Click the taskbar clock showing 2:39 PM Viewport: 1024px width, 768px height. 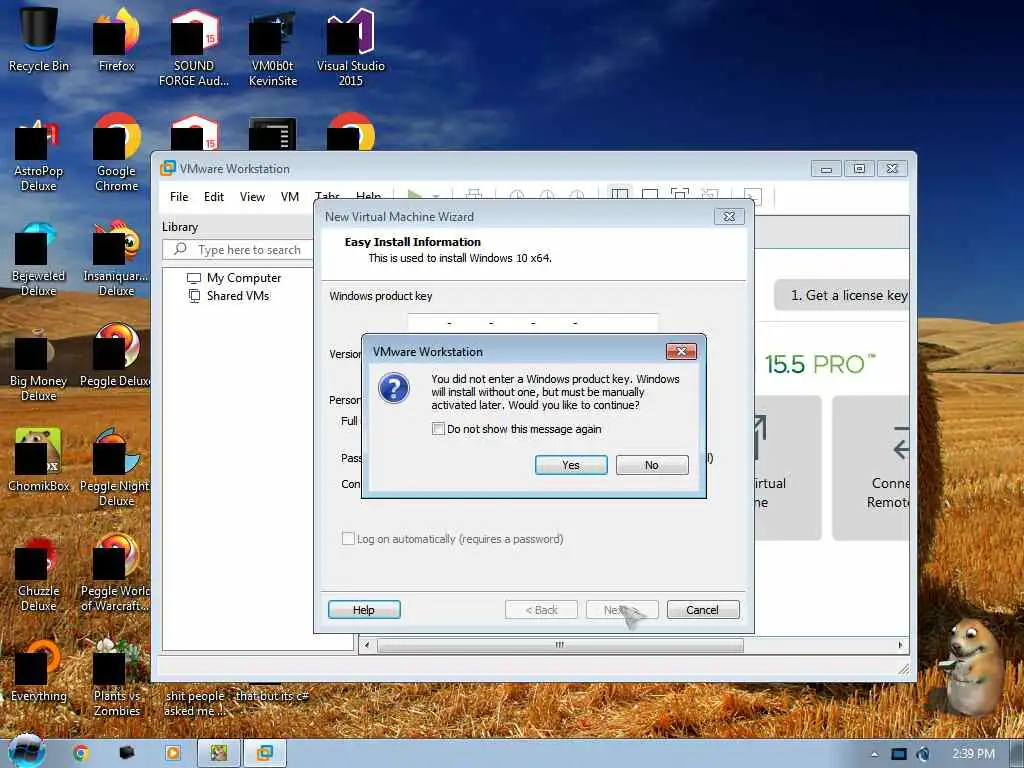click(973, 754)
